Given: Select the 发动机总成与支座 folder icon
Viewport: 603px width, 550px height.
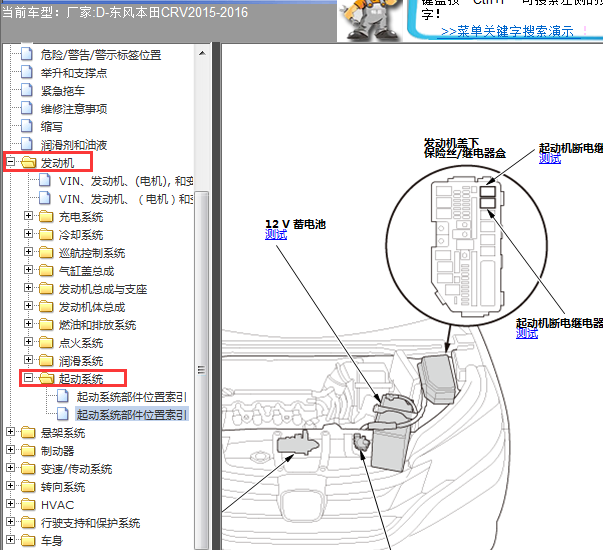Looking at the screenshot, I should tap(46, 289).
